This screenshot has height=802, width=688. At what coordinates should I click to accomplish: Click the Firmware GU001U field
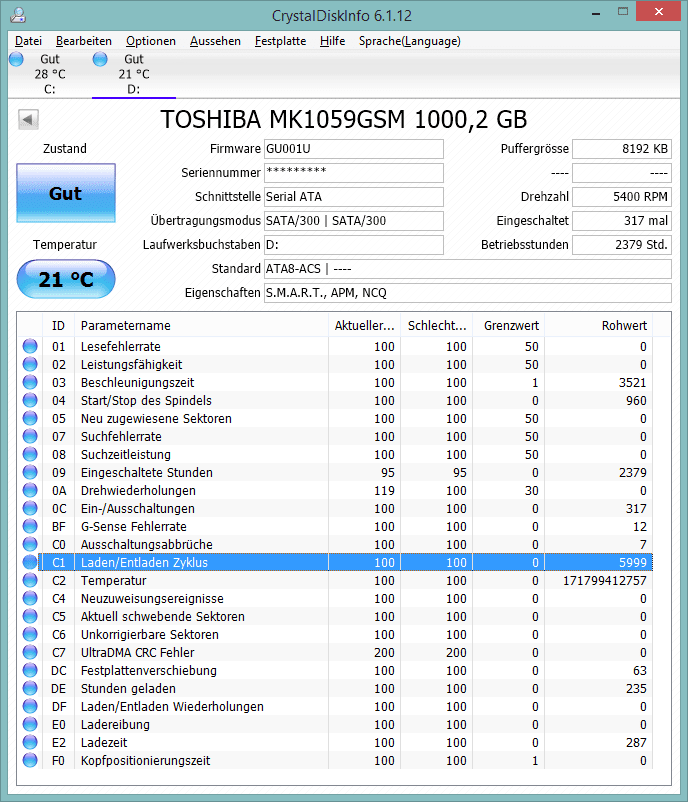353,149
